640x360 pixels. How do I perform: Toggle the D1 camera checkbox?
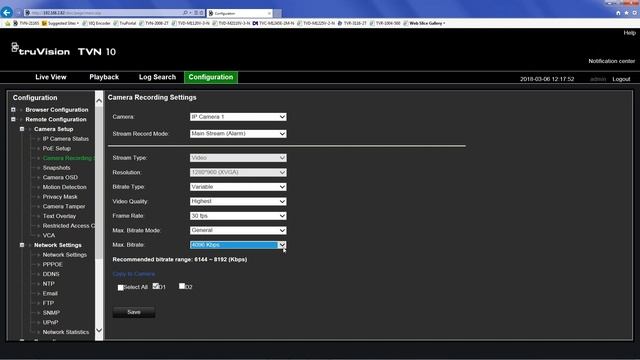click(x=156, y=286)
